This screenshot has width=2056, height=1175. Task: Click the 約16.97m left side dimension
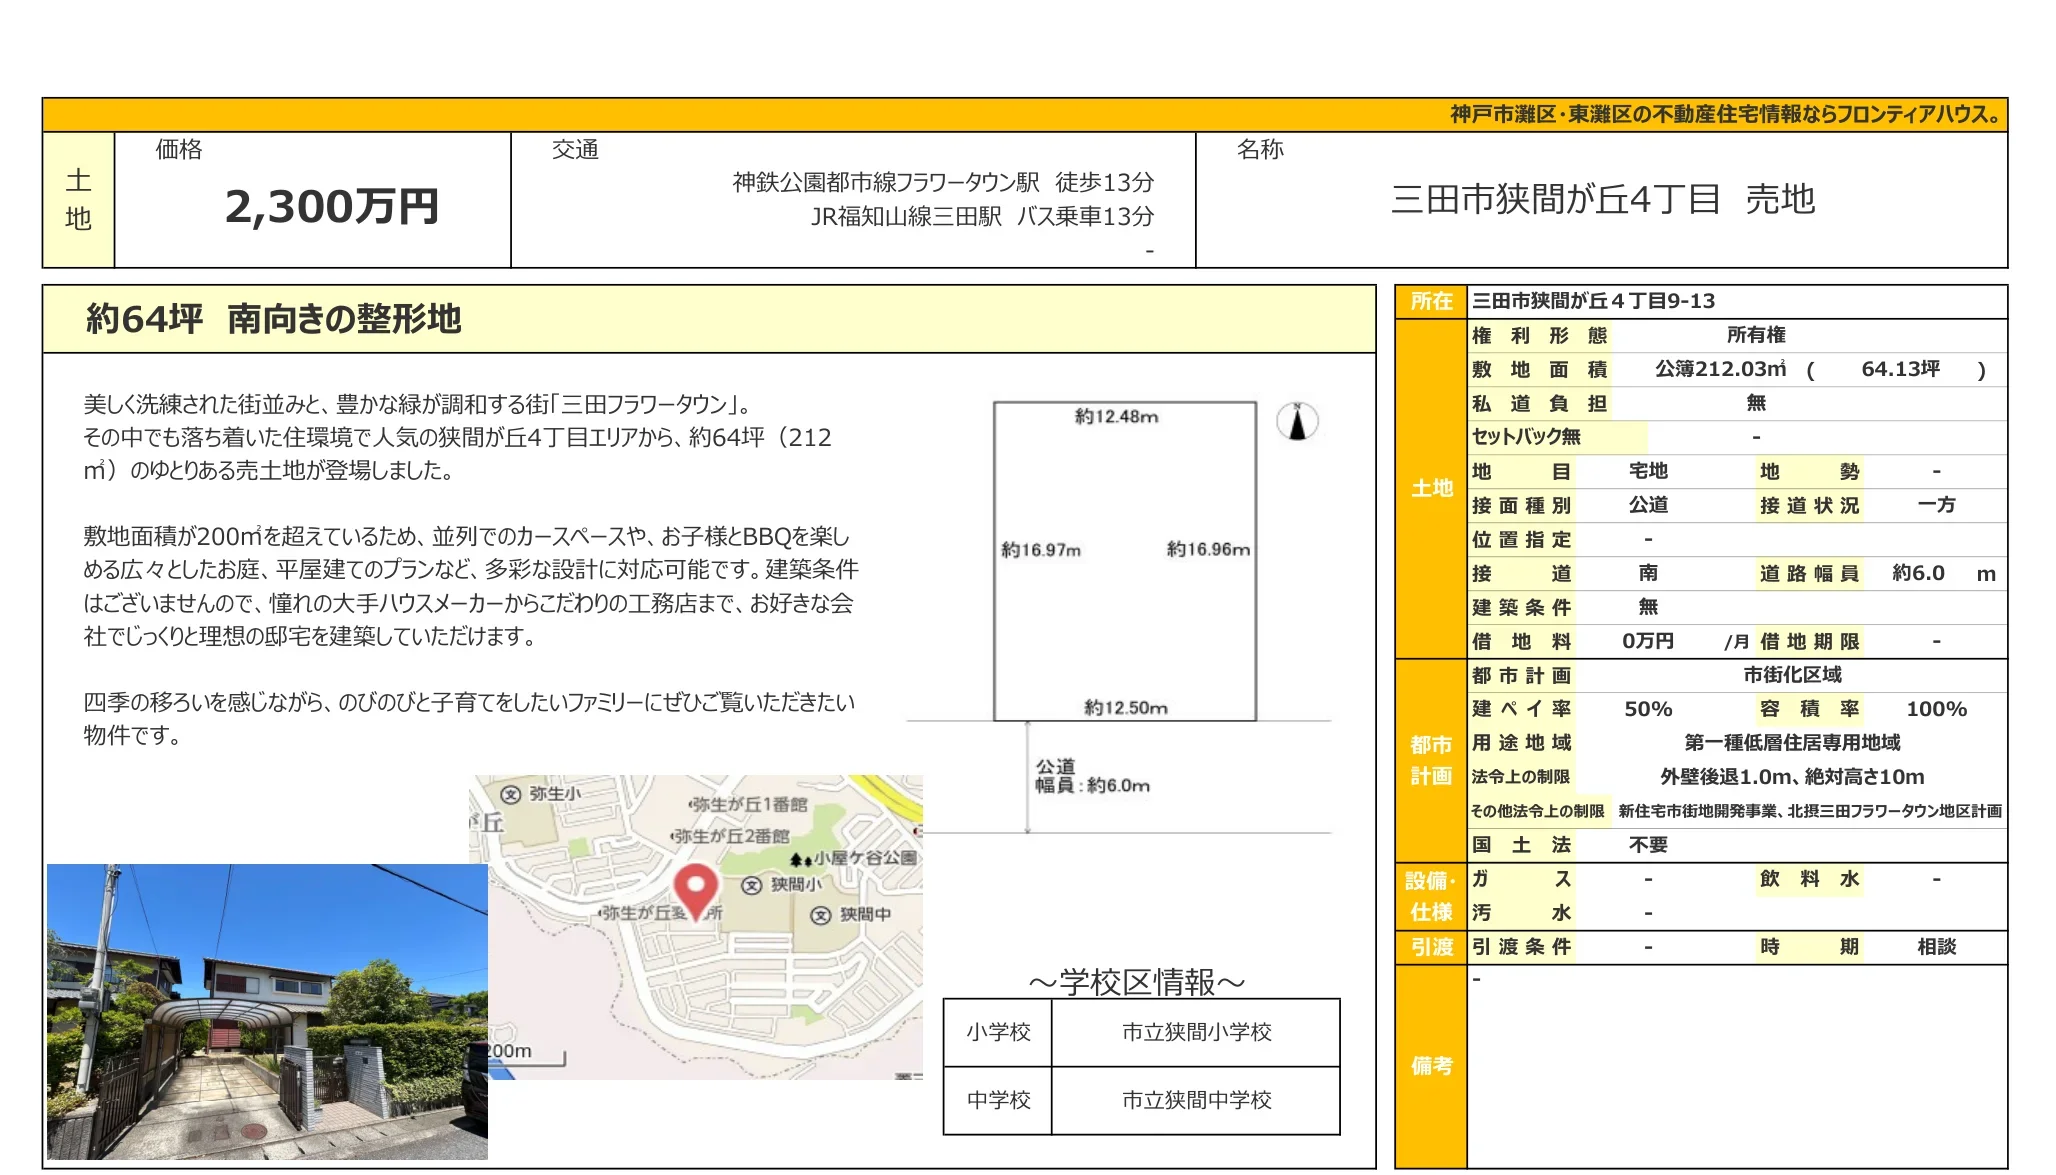[1041, 550]
